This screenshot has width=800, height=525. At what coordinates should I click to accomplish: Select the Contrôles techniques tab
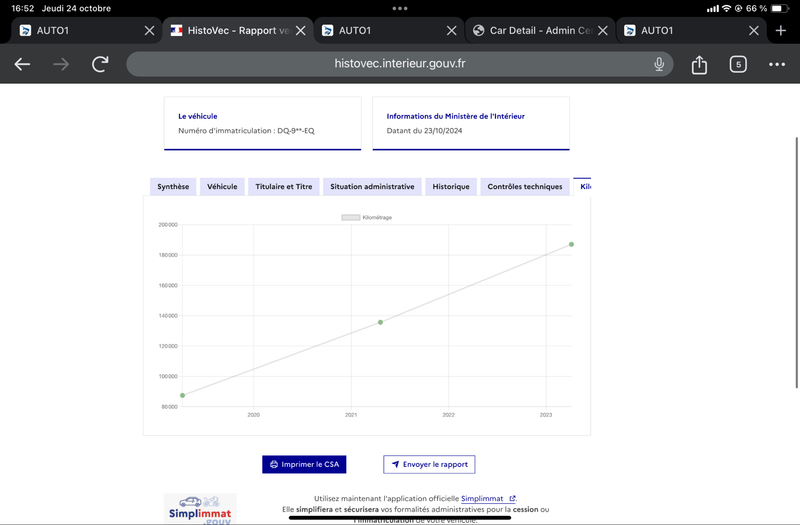click(x=524, y=187)
